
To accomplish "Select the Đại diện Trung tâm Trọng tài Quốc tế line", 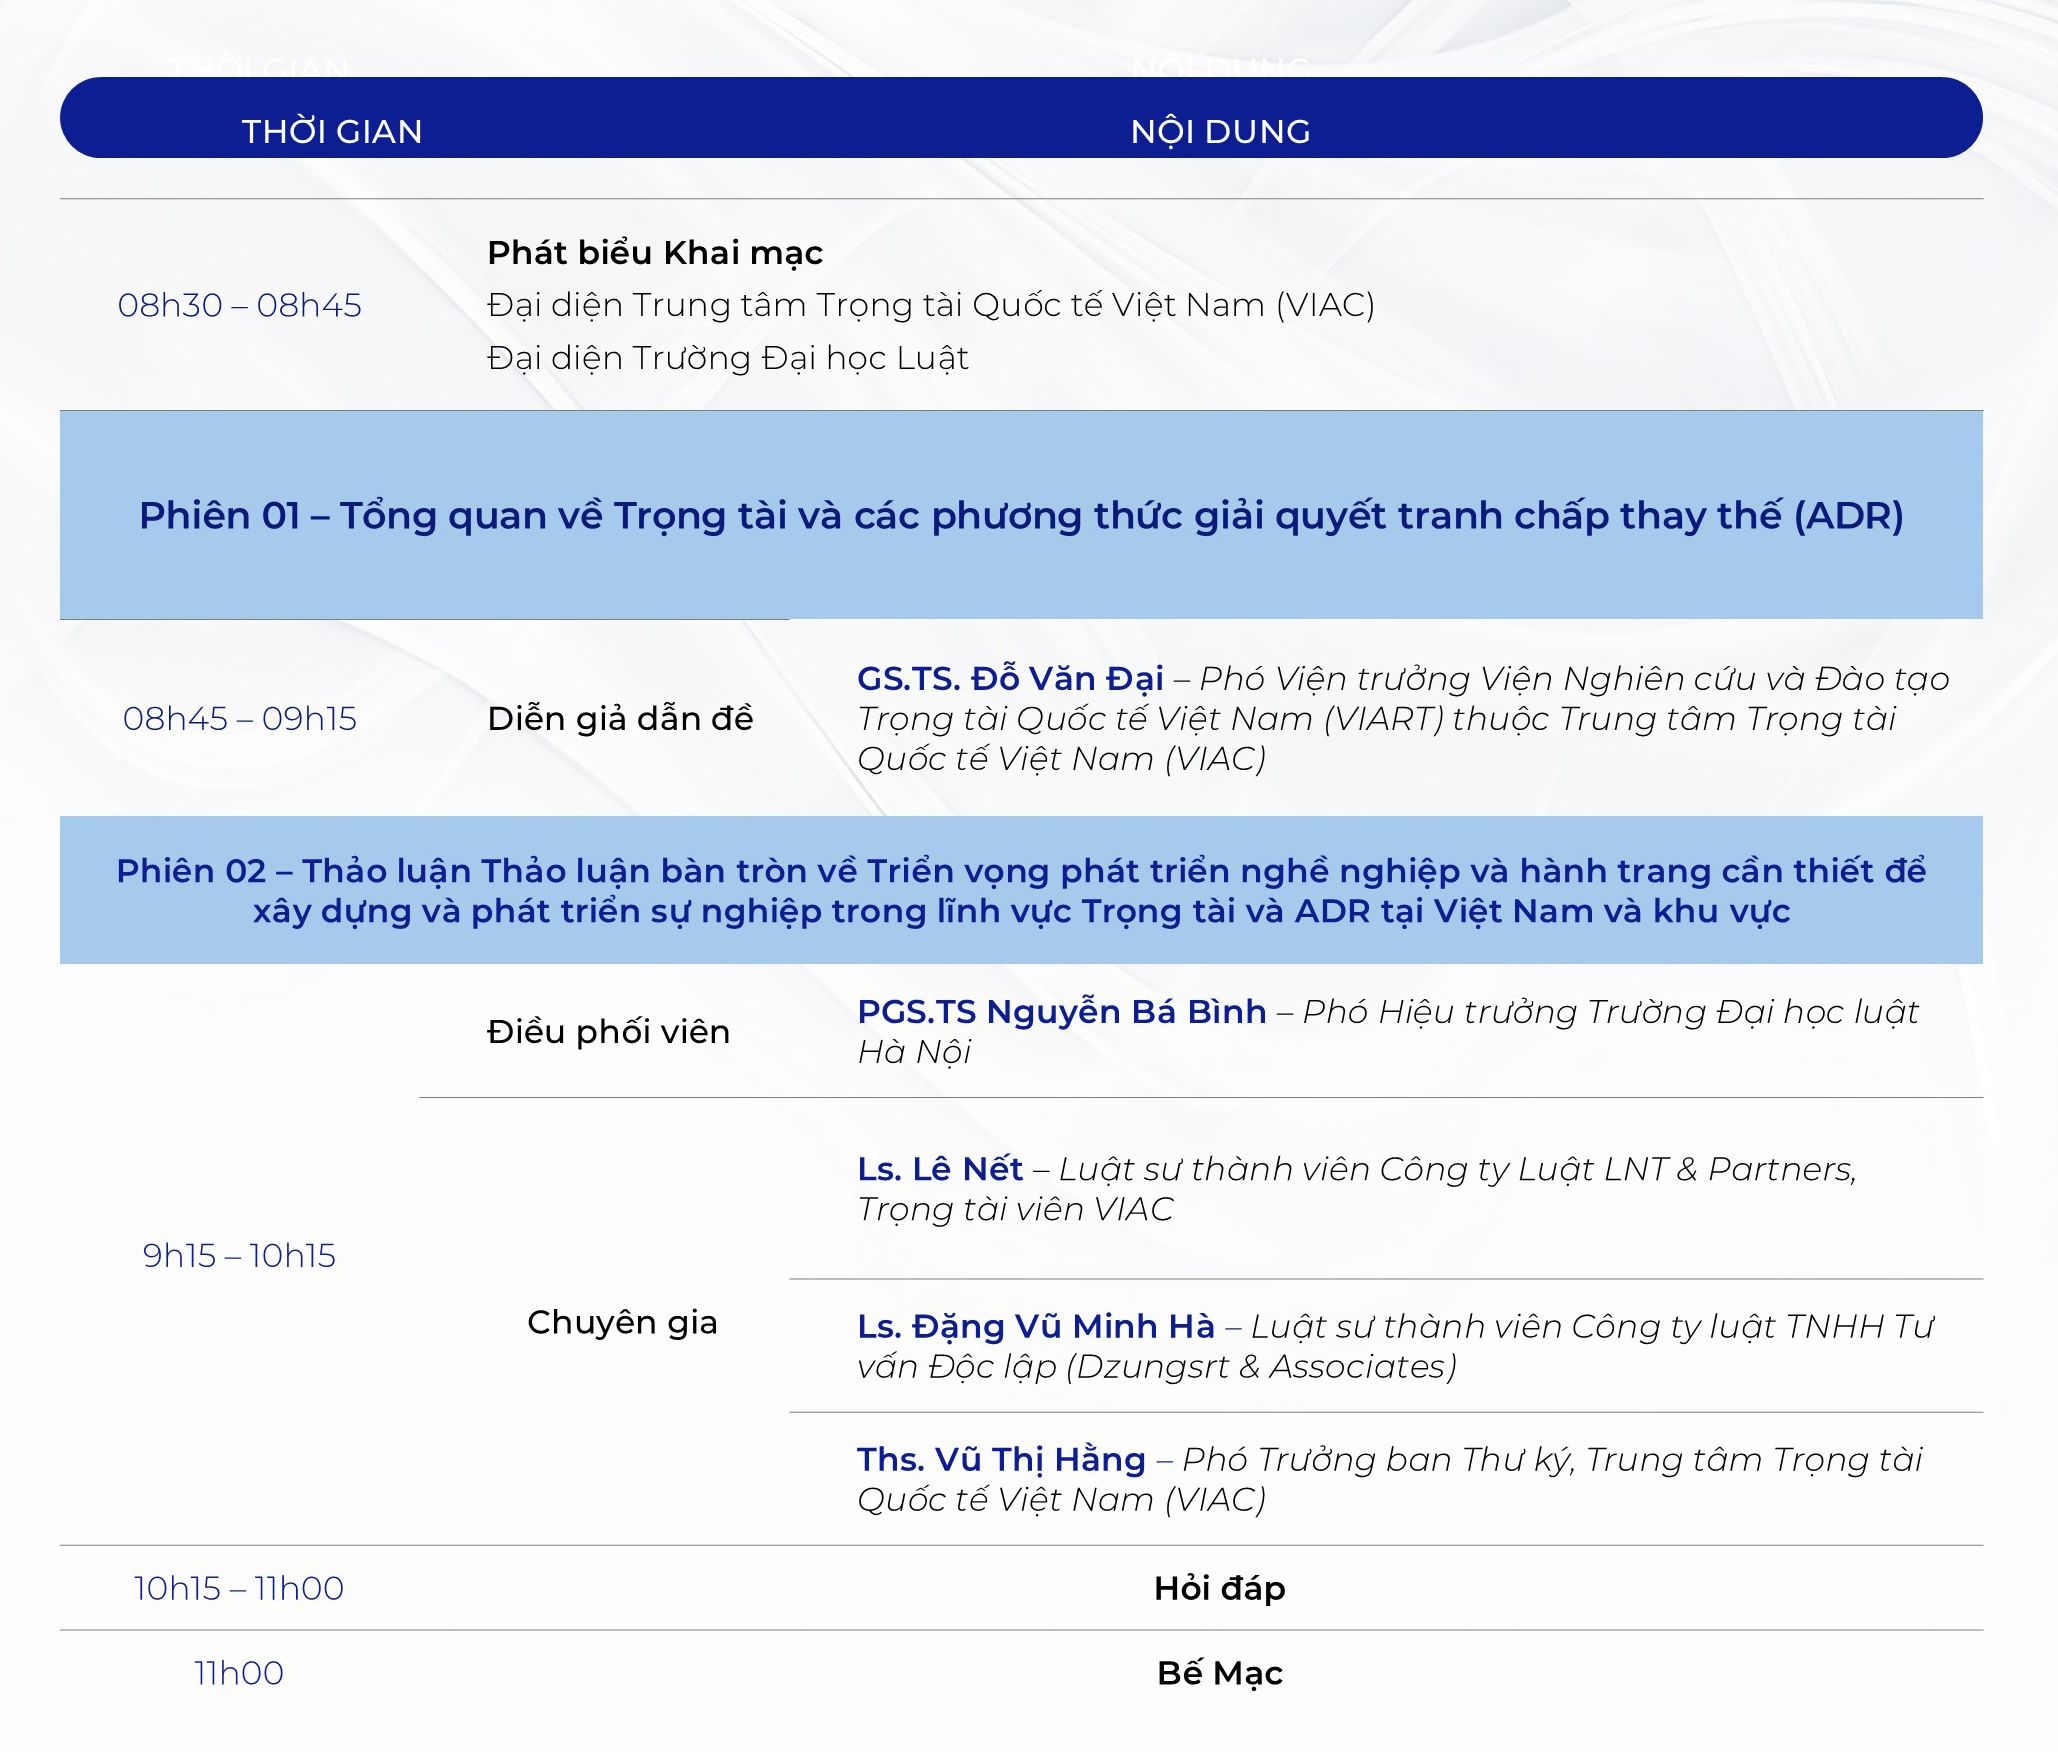I will click(931, 305).
